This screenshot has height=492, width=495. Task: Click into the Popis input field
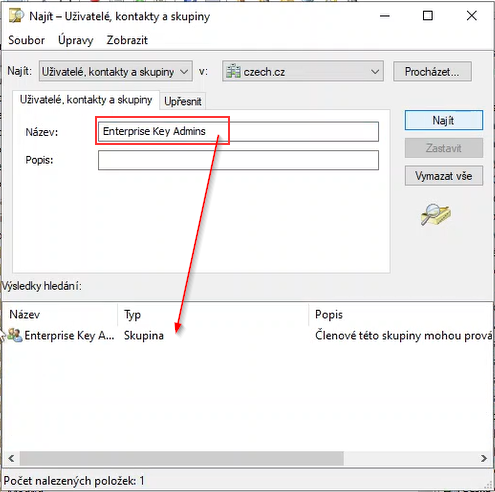238,160
